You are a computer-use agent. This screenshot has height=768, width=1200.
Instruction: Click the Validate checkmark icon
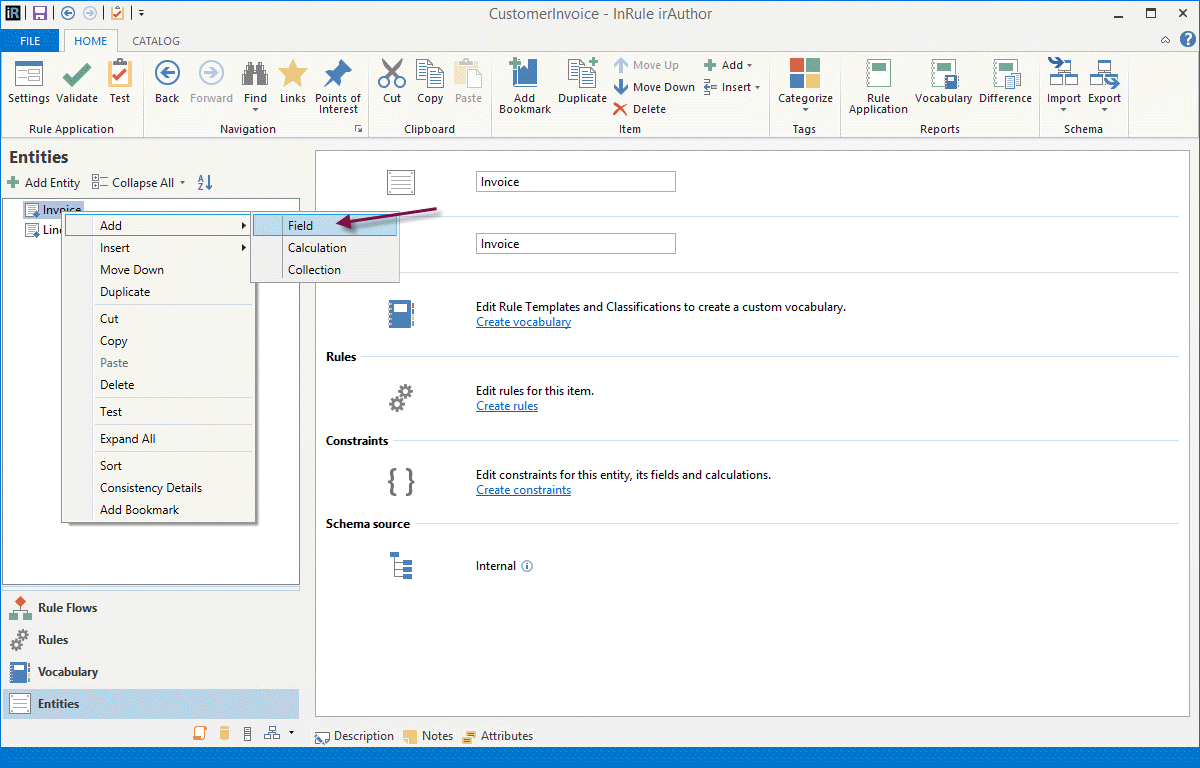coord(77,75)
